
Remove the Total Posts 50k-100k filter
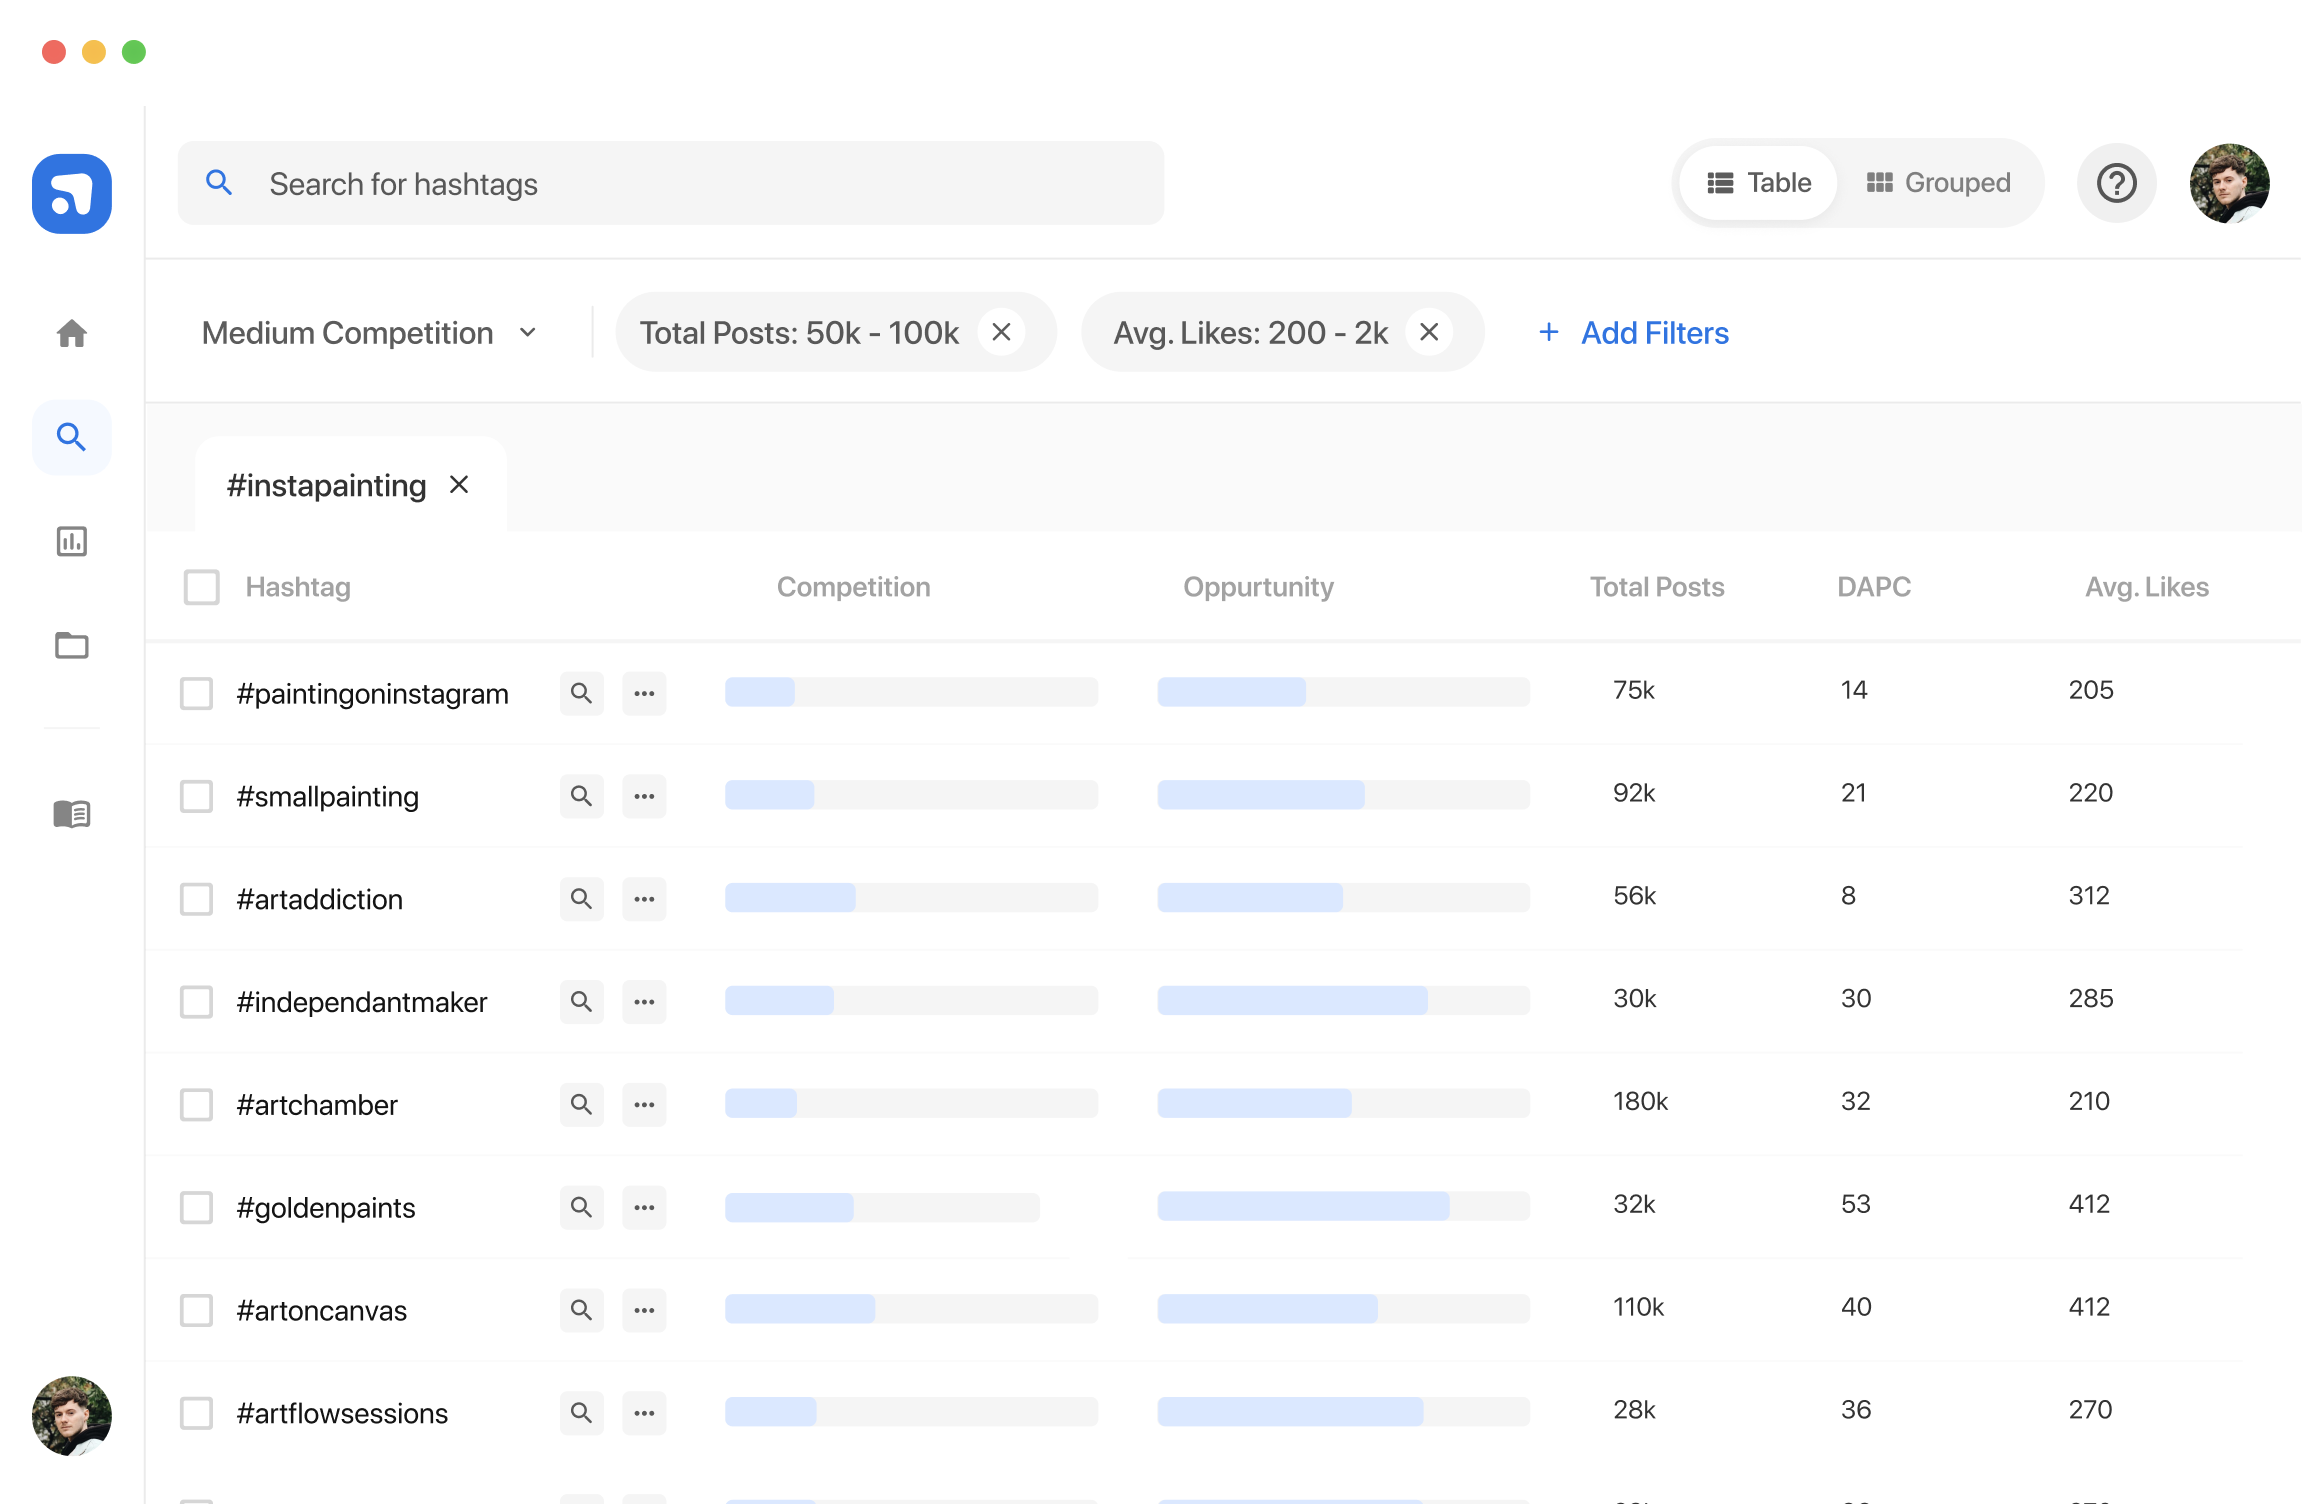click(1001, 332)
